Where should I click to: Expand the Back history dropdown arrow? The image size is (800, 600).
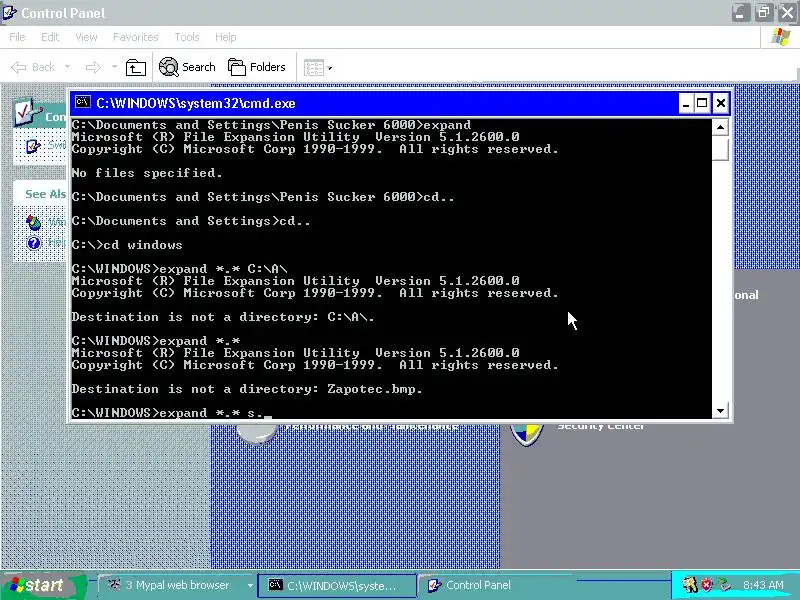tap(67, 67)
